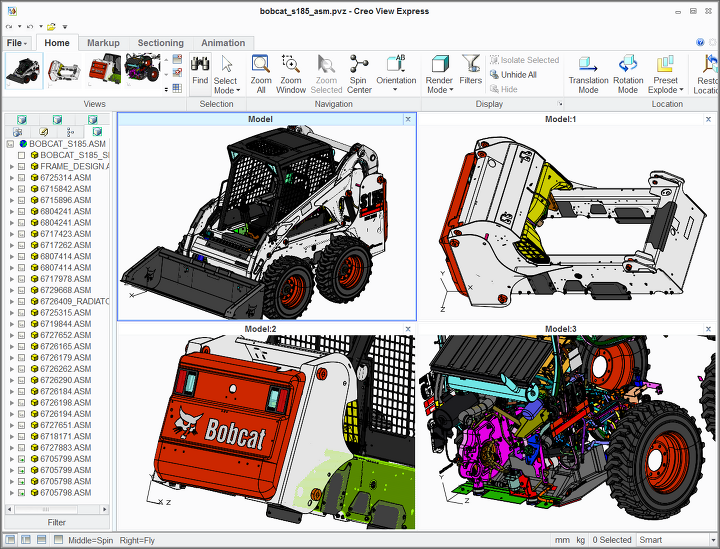Image resolution: width=720 pixels, height=549 pixels.
Task: Click the third layout icon in status bar
Action: pyautogui.click(x=41, y=539)
